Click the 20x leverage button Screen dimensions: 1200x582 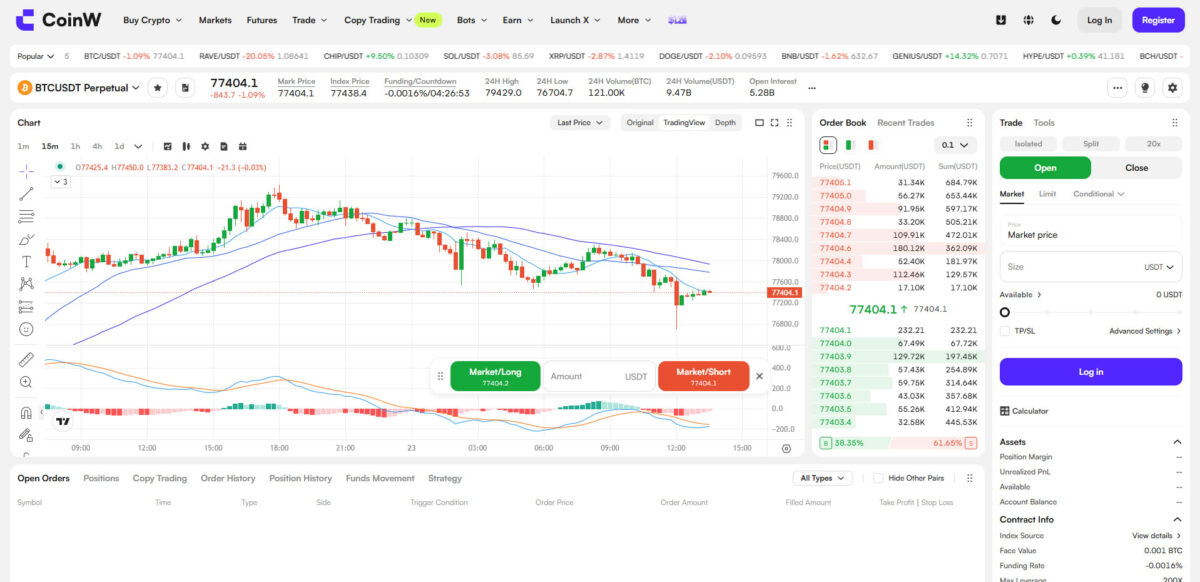(1154, 144)
